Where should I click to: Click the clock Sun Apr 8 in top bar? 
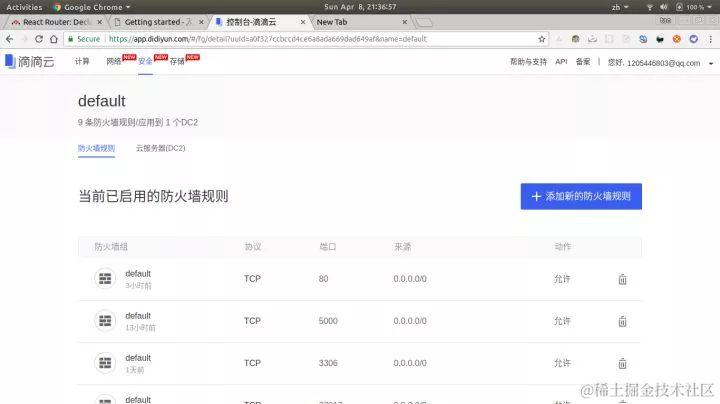click(x=360, y=7)
